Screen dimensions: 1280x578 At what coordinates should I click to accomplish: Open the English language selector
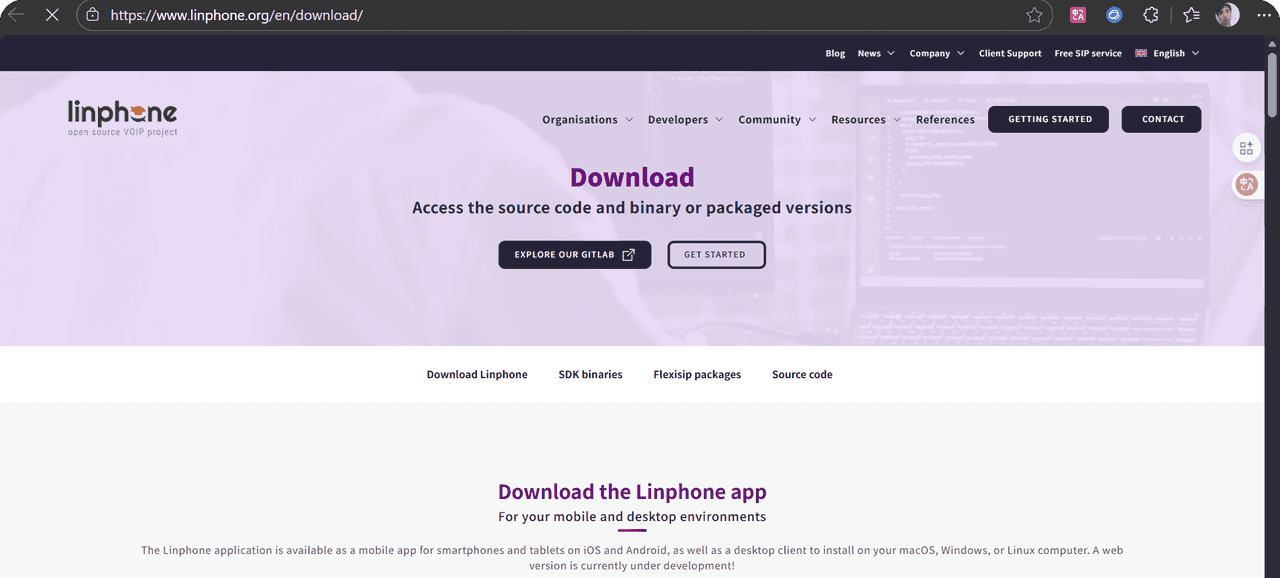(x=1167, y=54)
